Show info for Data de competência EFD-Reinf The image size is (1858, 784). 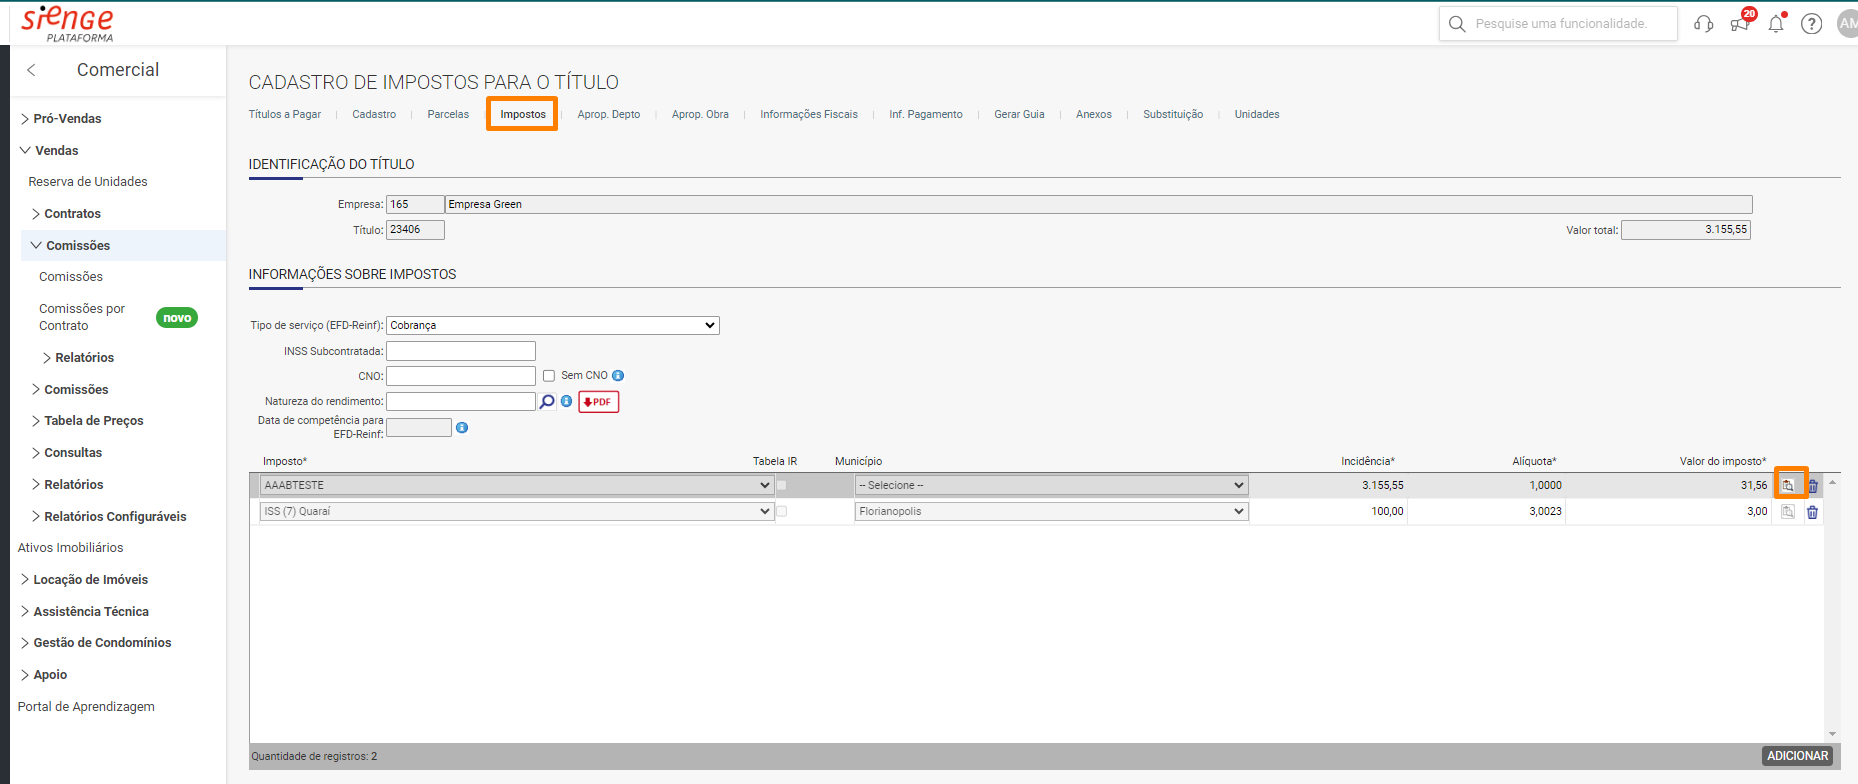click(x=462, y=428)
